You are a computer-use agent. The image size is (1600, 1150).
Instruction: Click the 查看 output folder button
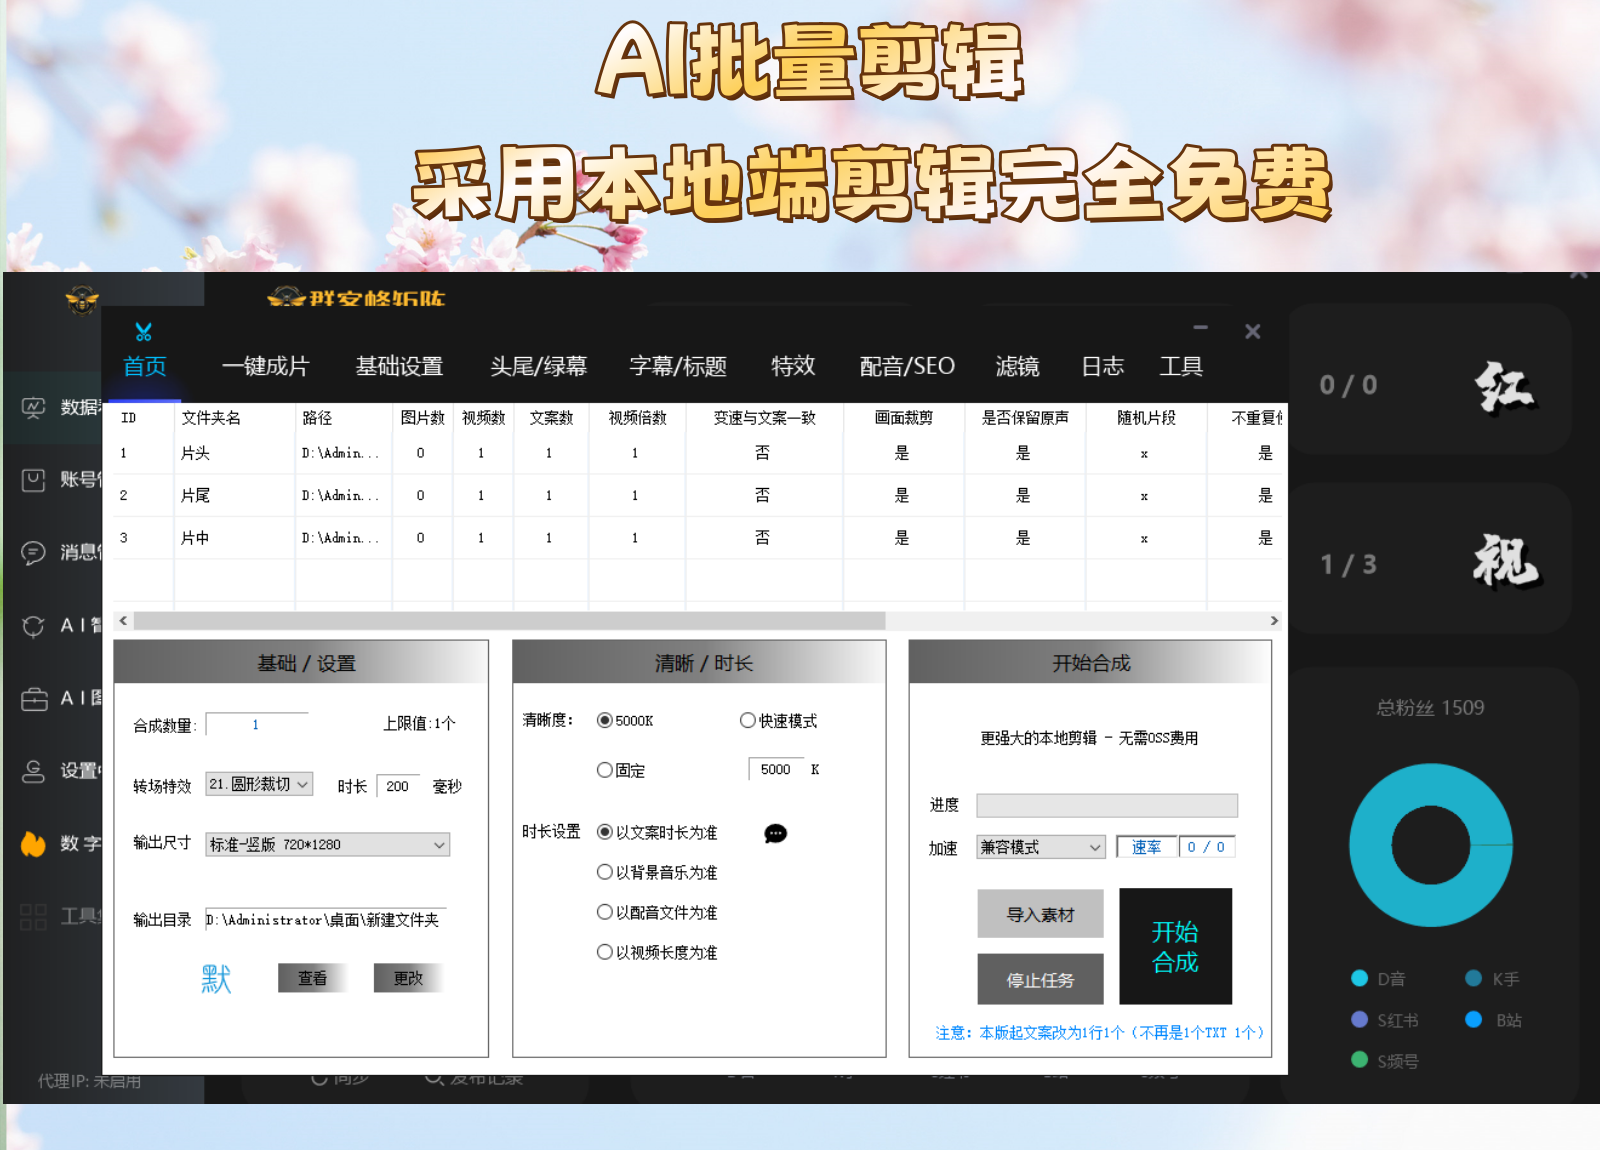312,978
